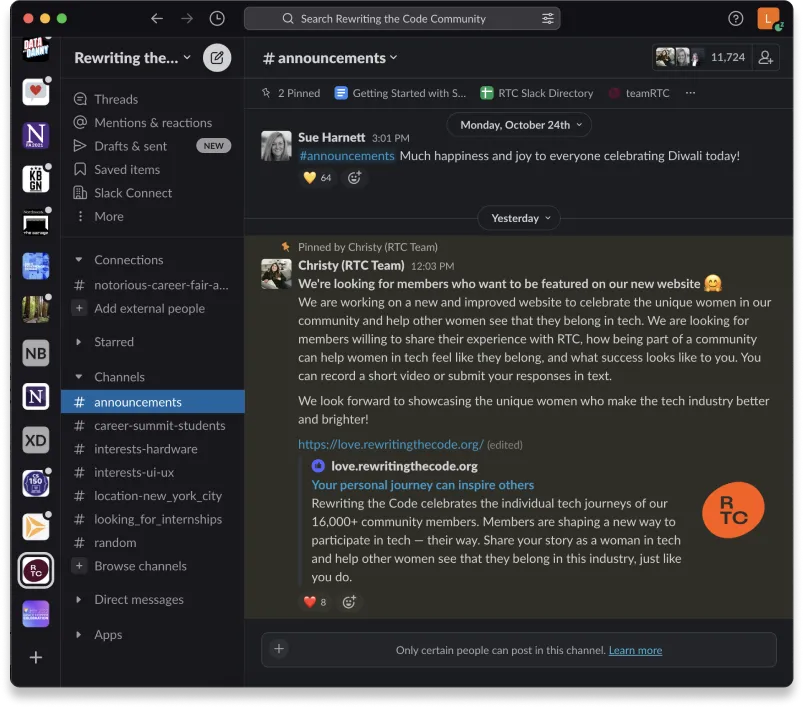
Task: Switch to the Data Danny workspace
Action: (x=36, y=49)
